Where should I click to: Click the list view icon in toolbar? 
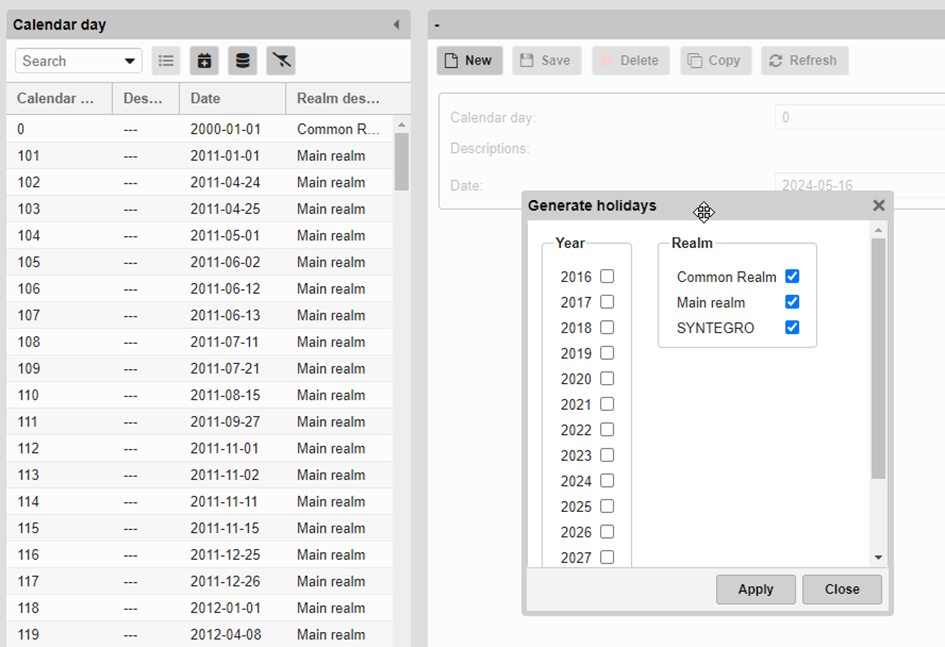pos(166,61)
